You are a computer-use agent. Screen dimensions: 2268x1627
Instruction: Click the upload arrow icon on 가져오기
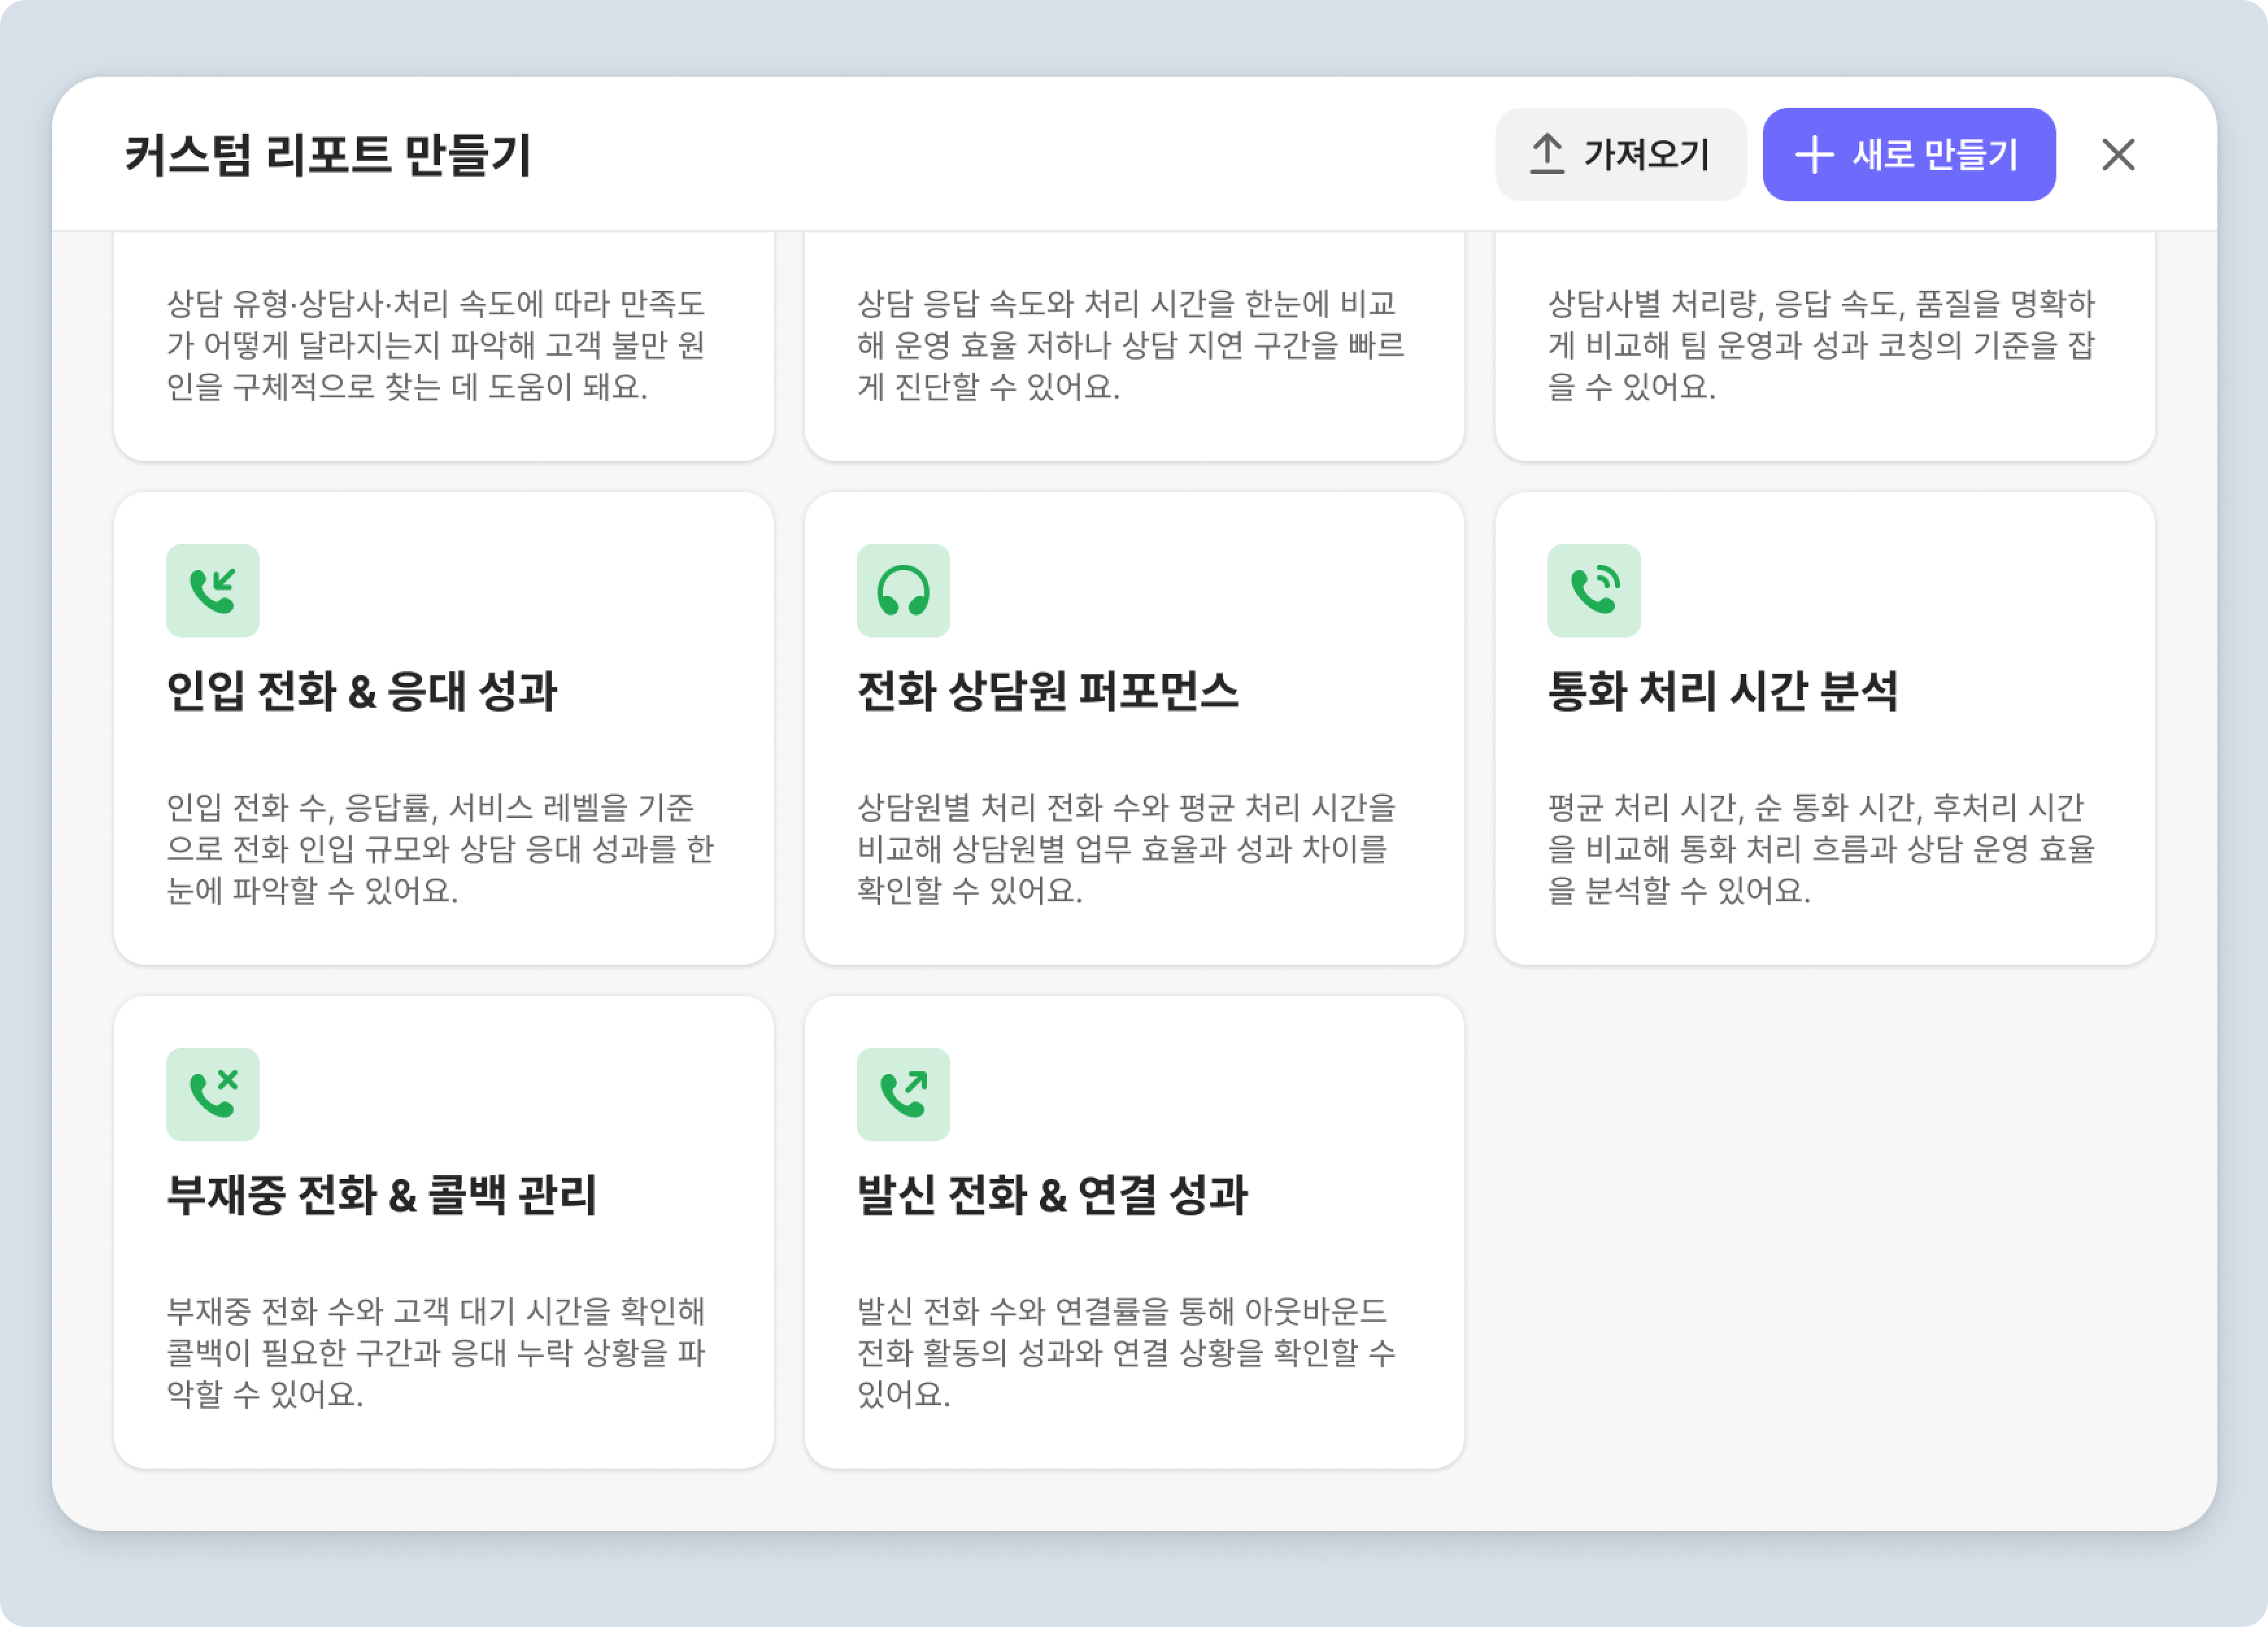pyautogui.click(x=1546, y=154)
